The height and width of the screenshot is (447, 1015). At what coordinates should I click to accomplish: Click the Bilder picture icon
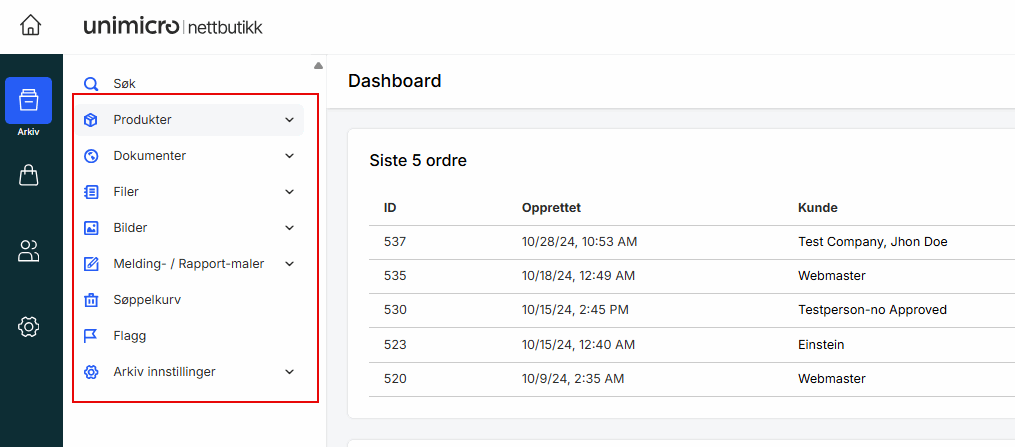point(91,228)
